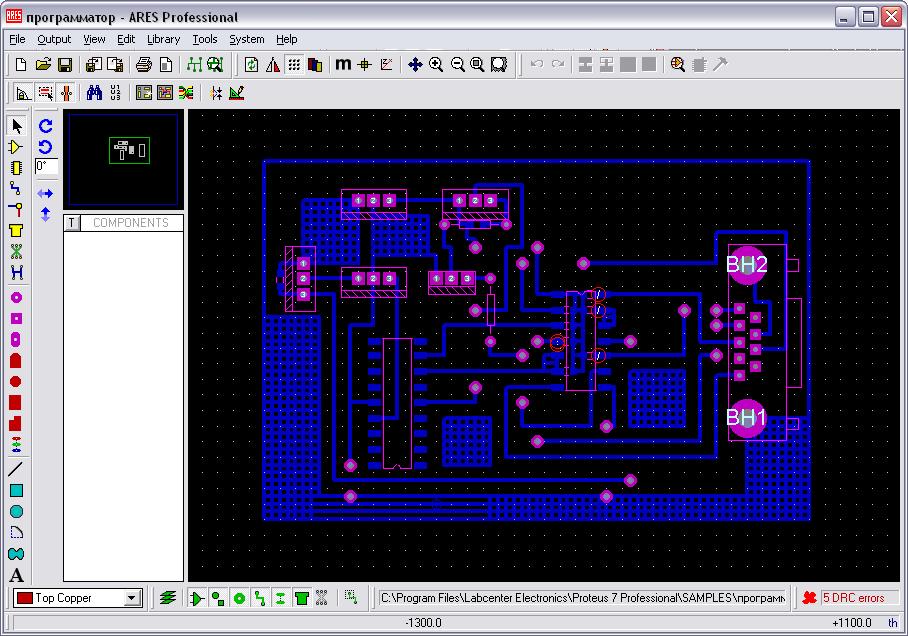
Task: Open the Tools menu
Action: click(205, 39)
